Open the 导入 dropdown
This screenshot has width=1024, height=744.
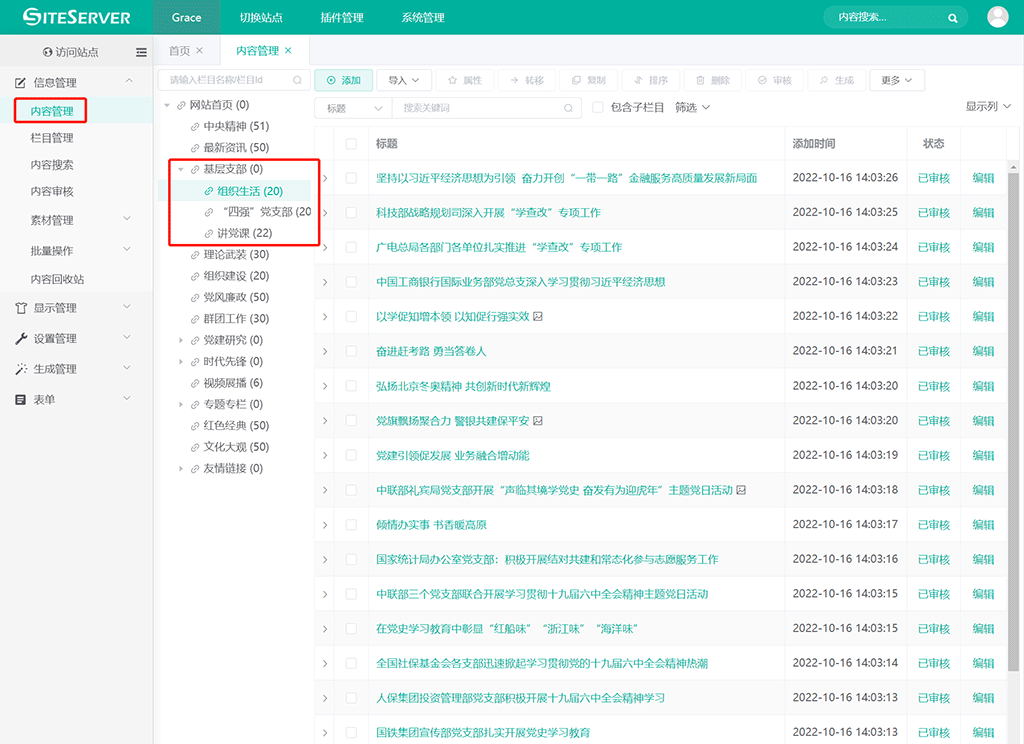(x=405, y=80)
